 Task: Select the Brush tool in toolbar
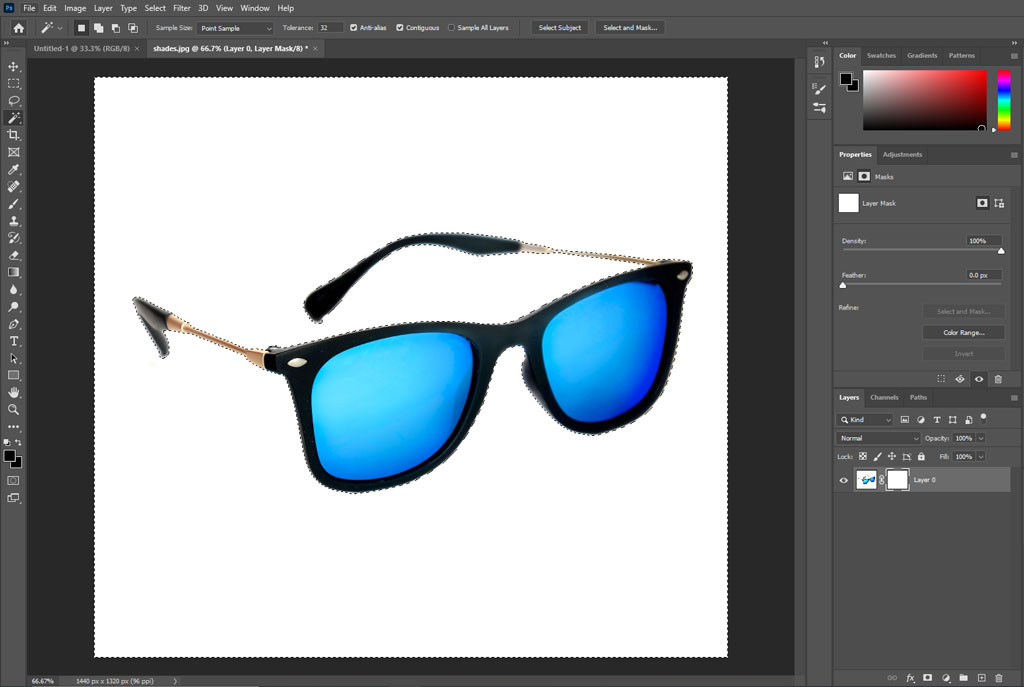(13, 204)
